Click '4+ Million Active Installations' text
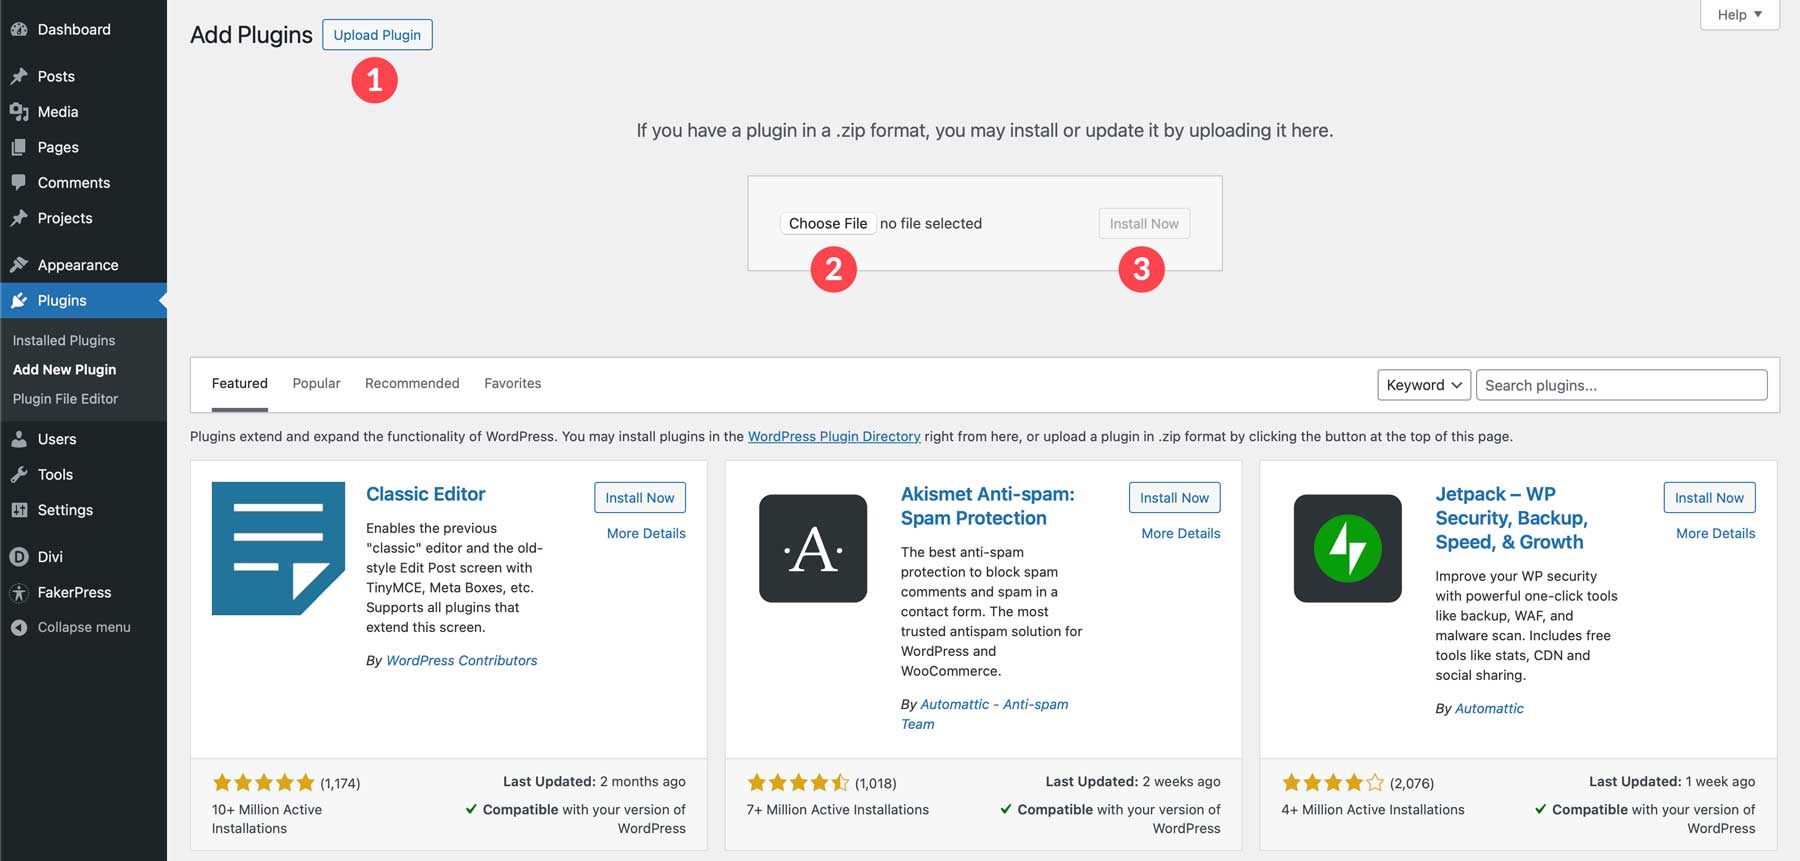Screen dimensions: 1800x861 [x=1373, y=810]
